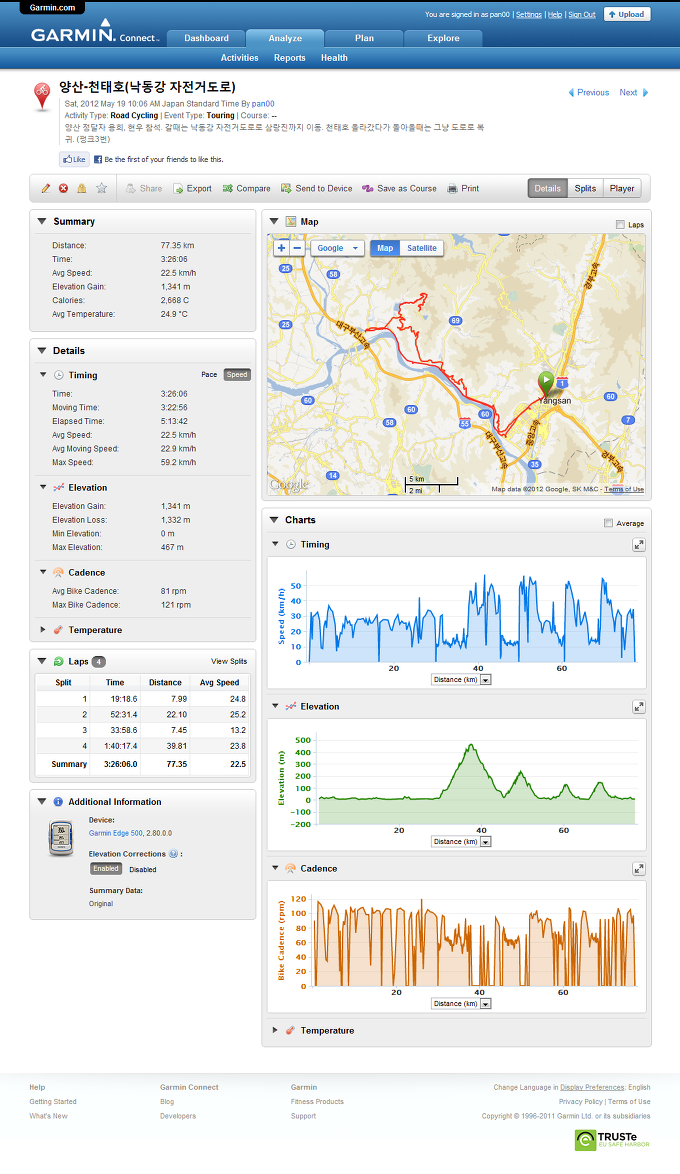
Task: Open the Explore tab
Action: [443, 38]
